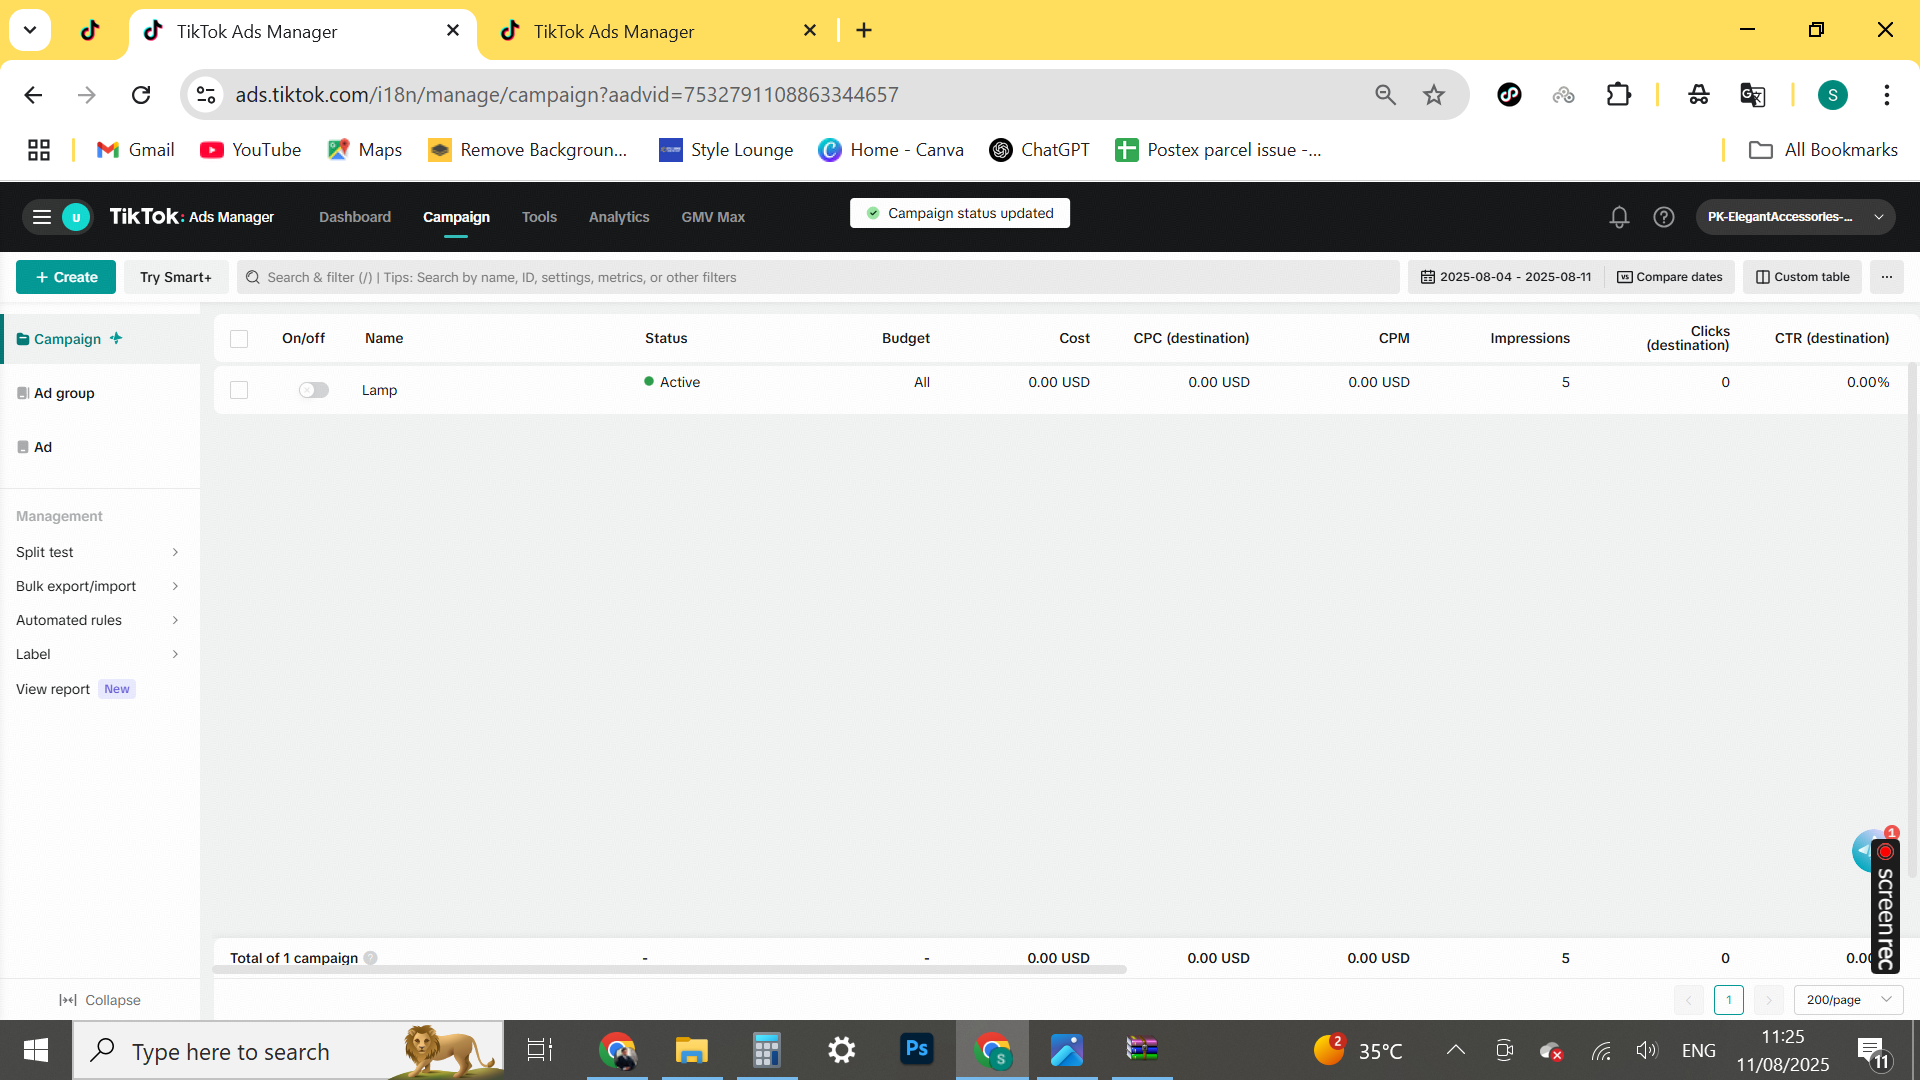Open the tab search dropdown arrow
Image resolution: width=1920 pixels, height=1080 pixels.
(x=30, y=30)
